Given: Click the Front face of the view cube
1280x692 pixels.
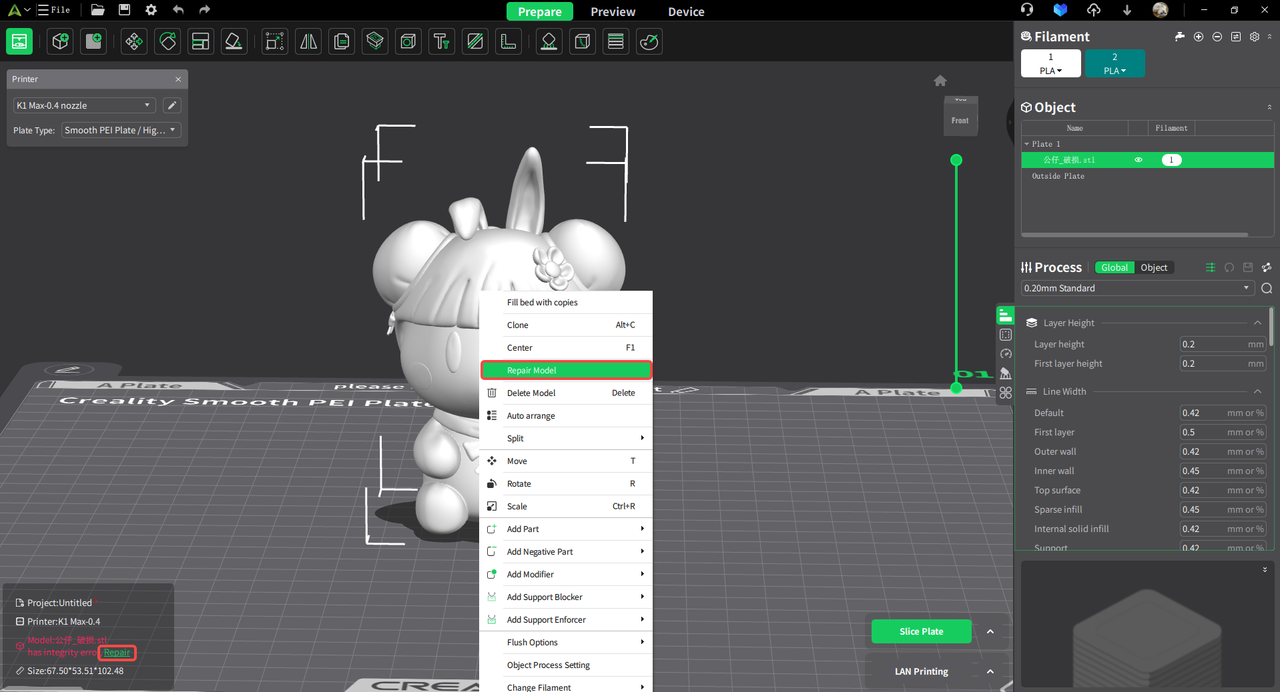Looking at the screenshot, I should point(960,121).
